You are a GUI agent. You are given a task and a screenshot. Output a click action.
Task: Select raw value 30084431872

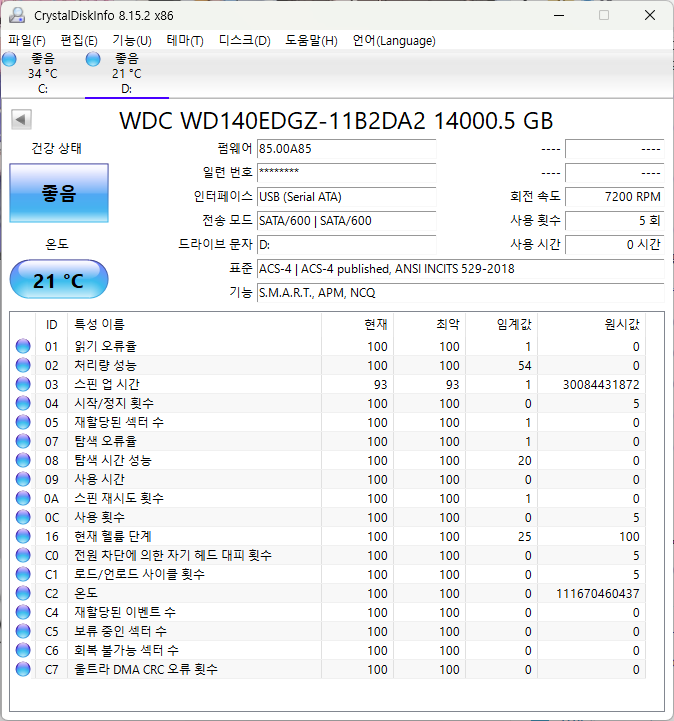pos(601,384)
